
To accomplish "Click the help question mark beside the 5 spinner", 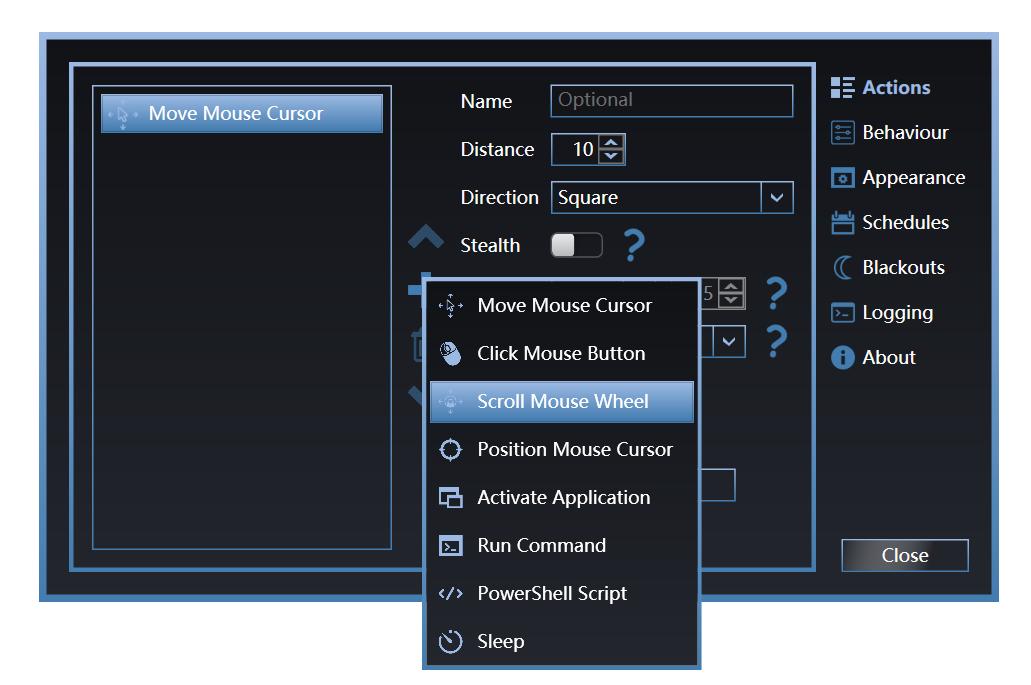I will (x=777, y=293).
